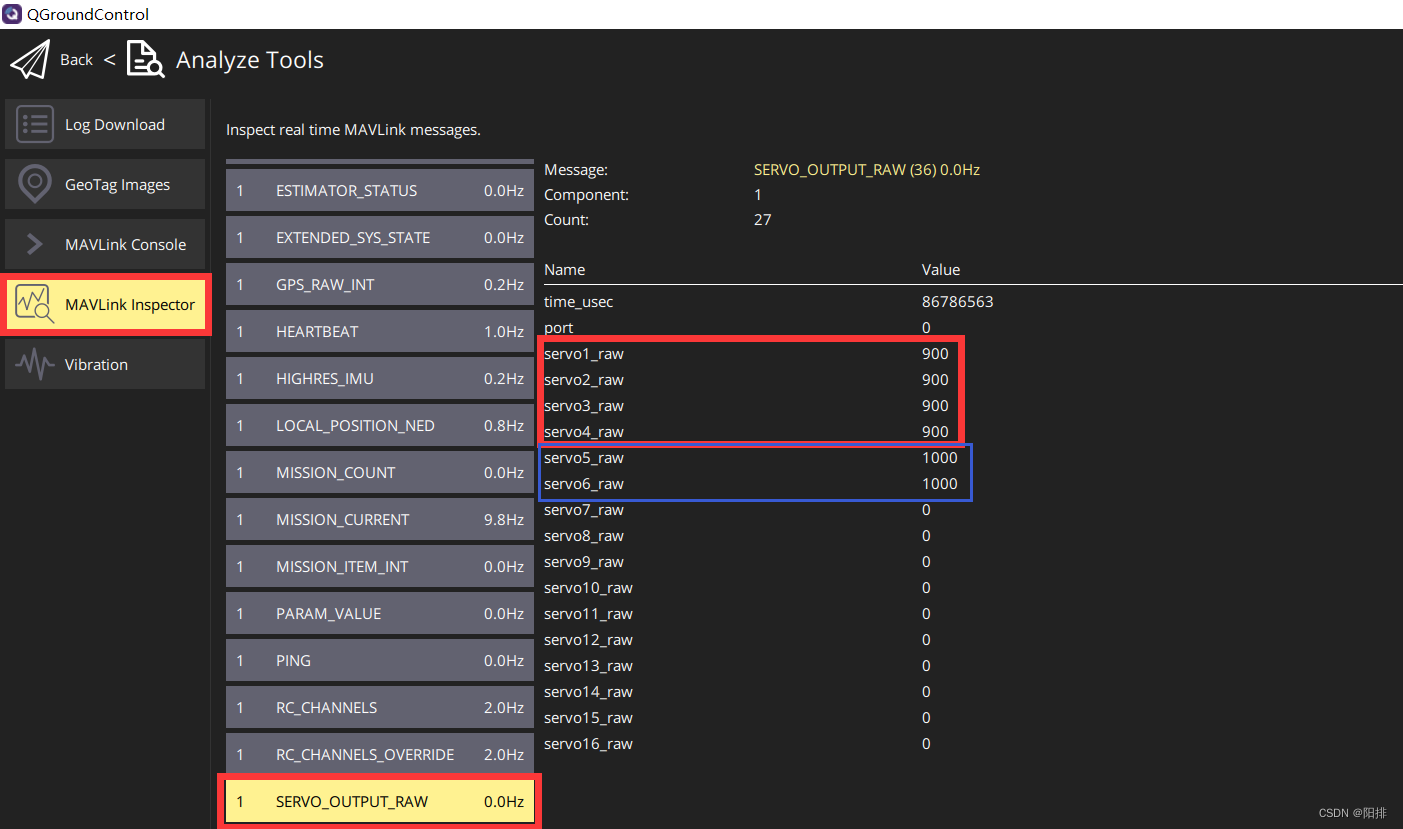Click the Vibration waveform icon

click(35, 364)
